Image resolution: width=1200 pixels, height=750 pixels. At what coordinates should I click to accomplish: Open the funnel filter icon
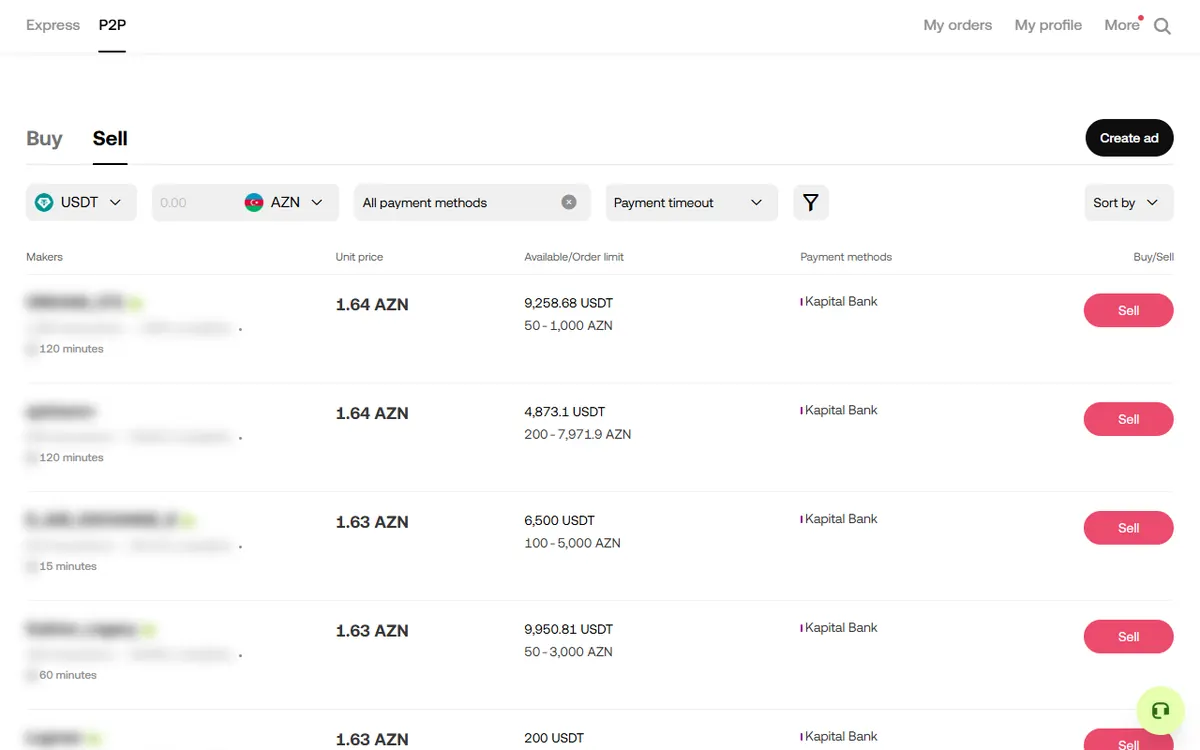point(811,202)
